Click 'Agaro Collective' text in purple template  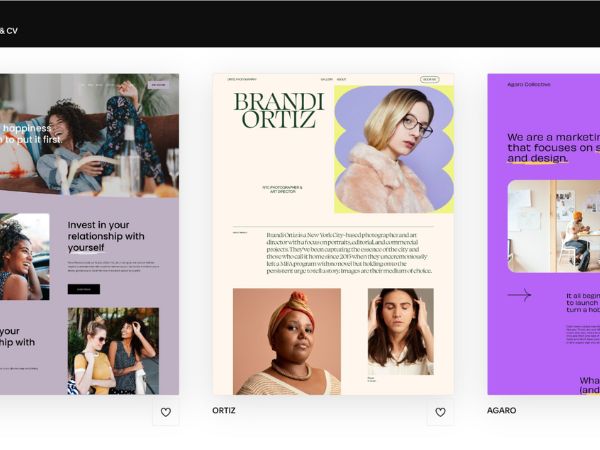529,84
